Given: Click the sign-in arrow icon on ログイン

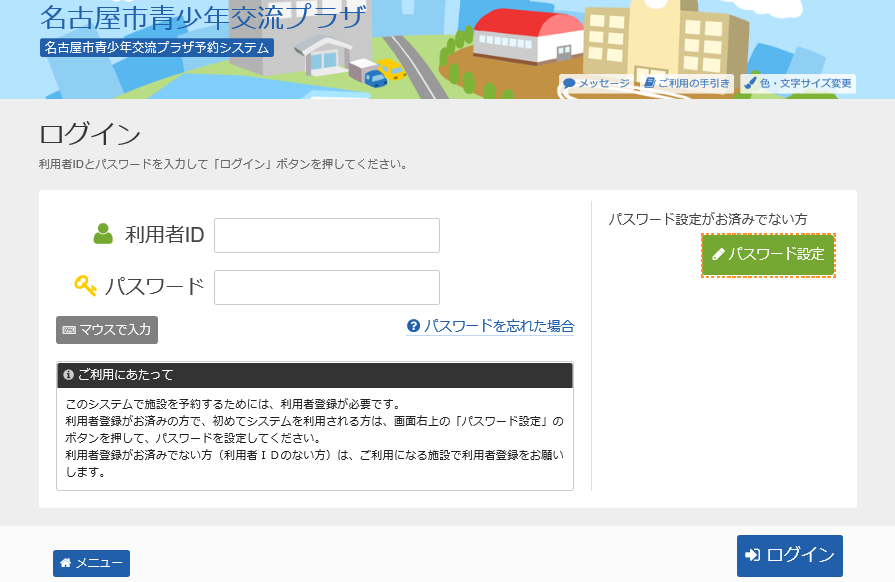Looking at the screenshot, I should pos(752,555).
